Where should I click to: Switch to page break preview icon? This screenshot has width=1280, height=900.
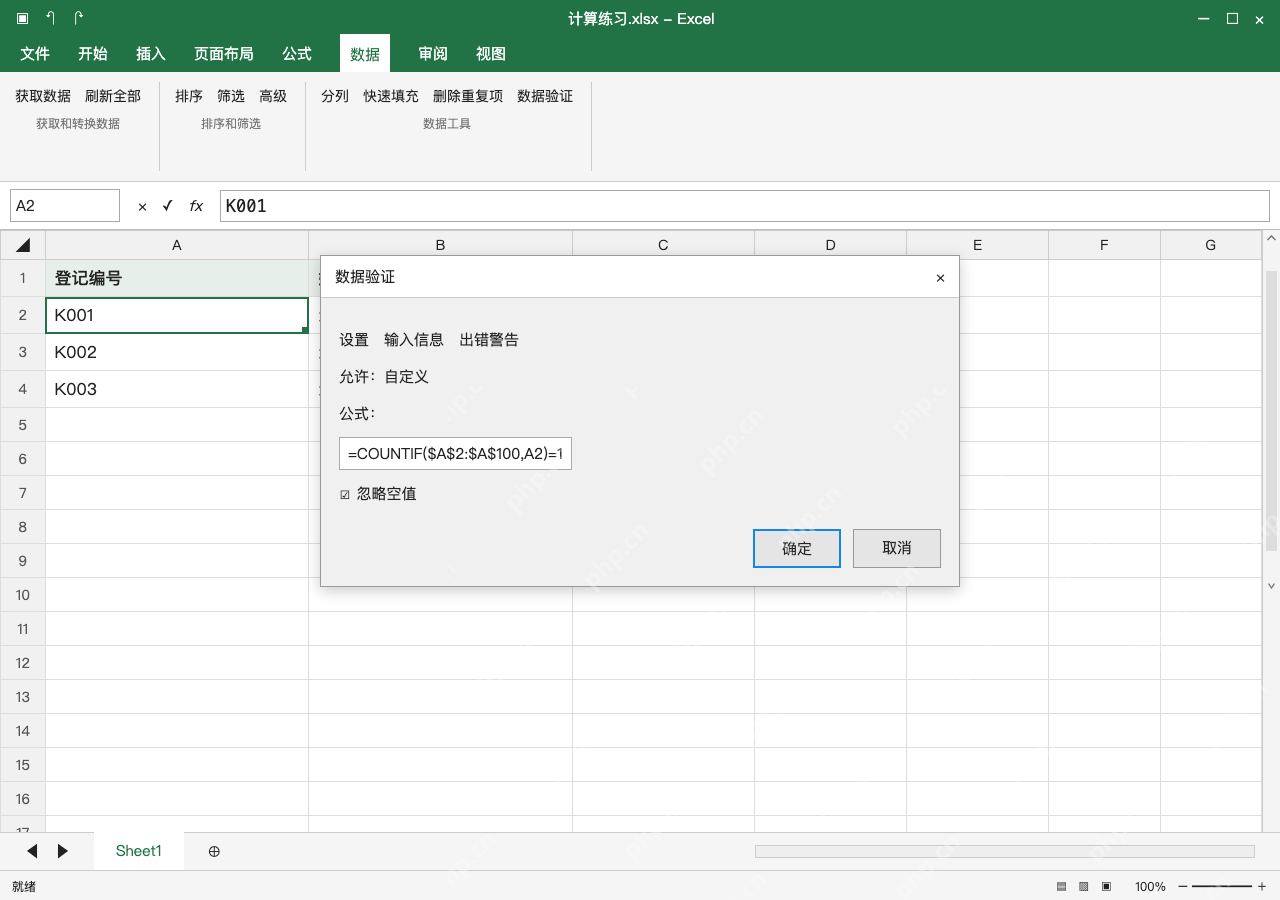(x=1107, y=887)
